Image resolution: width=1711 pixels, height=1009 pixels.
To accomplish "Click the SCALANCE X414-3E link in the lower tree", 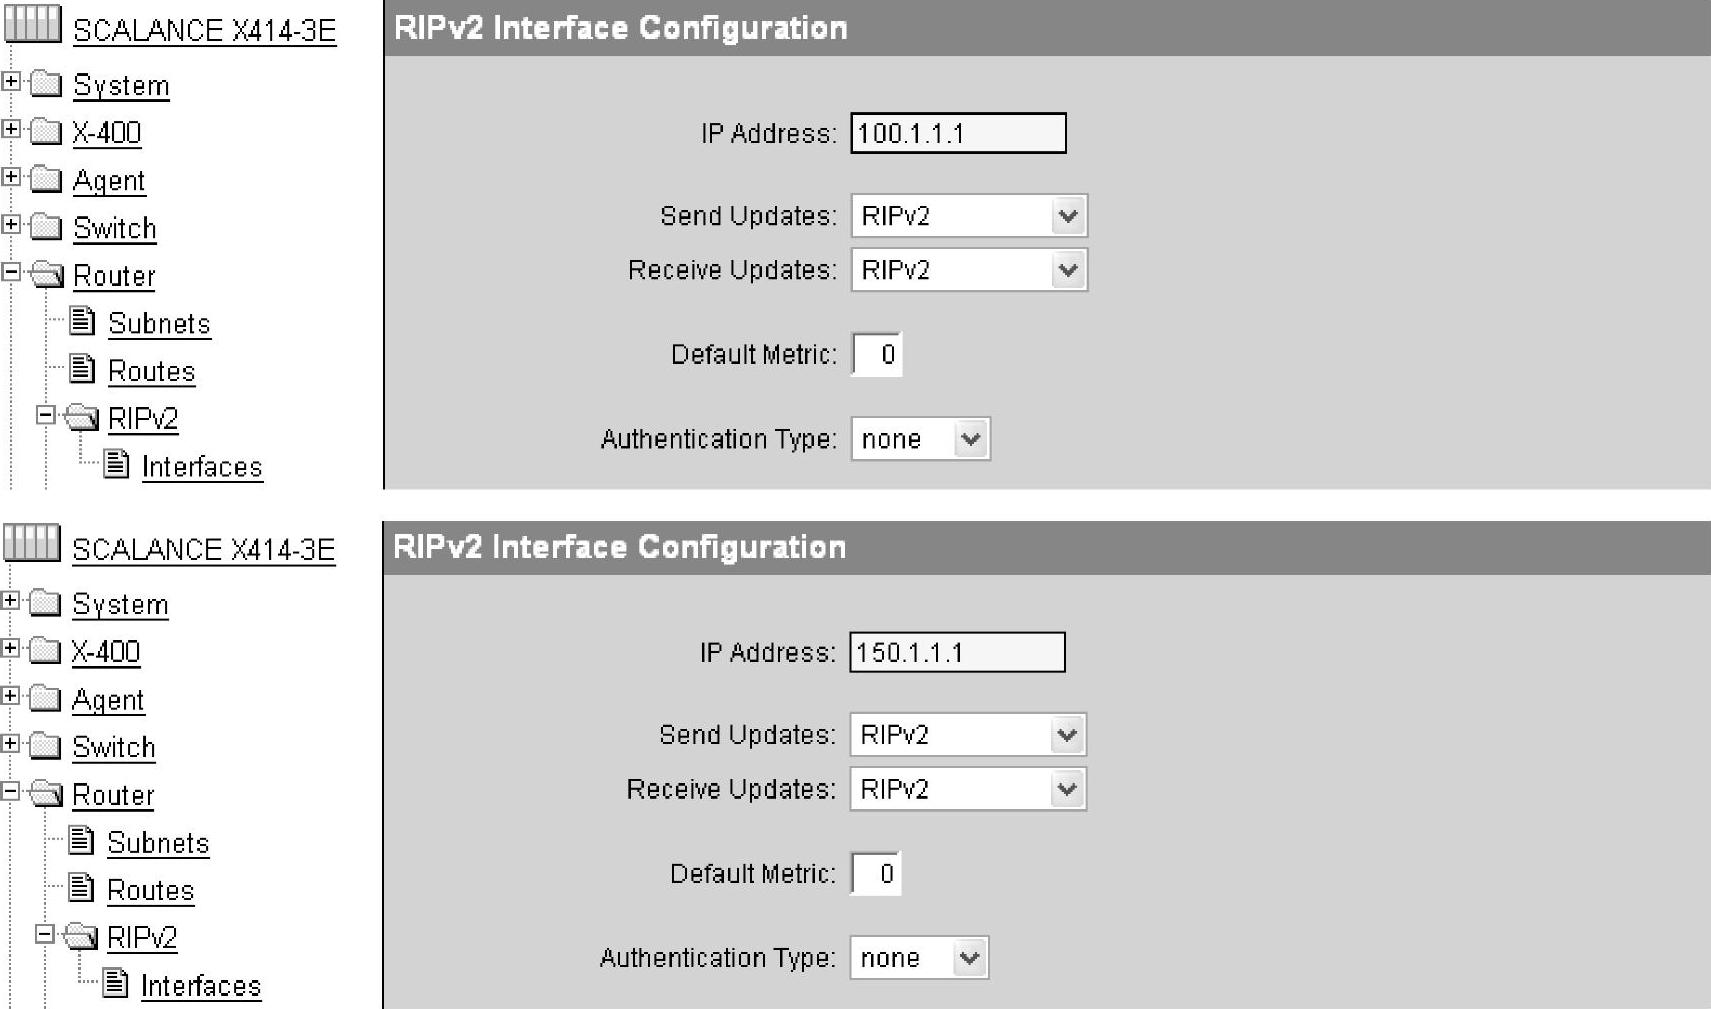I will tap(203, 549).
